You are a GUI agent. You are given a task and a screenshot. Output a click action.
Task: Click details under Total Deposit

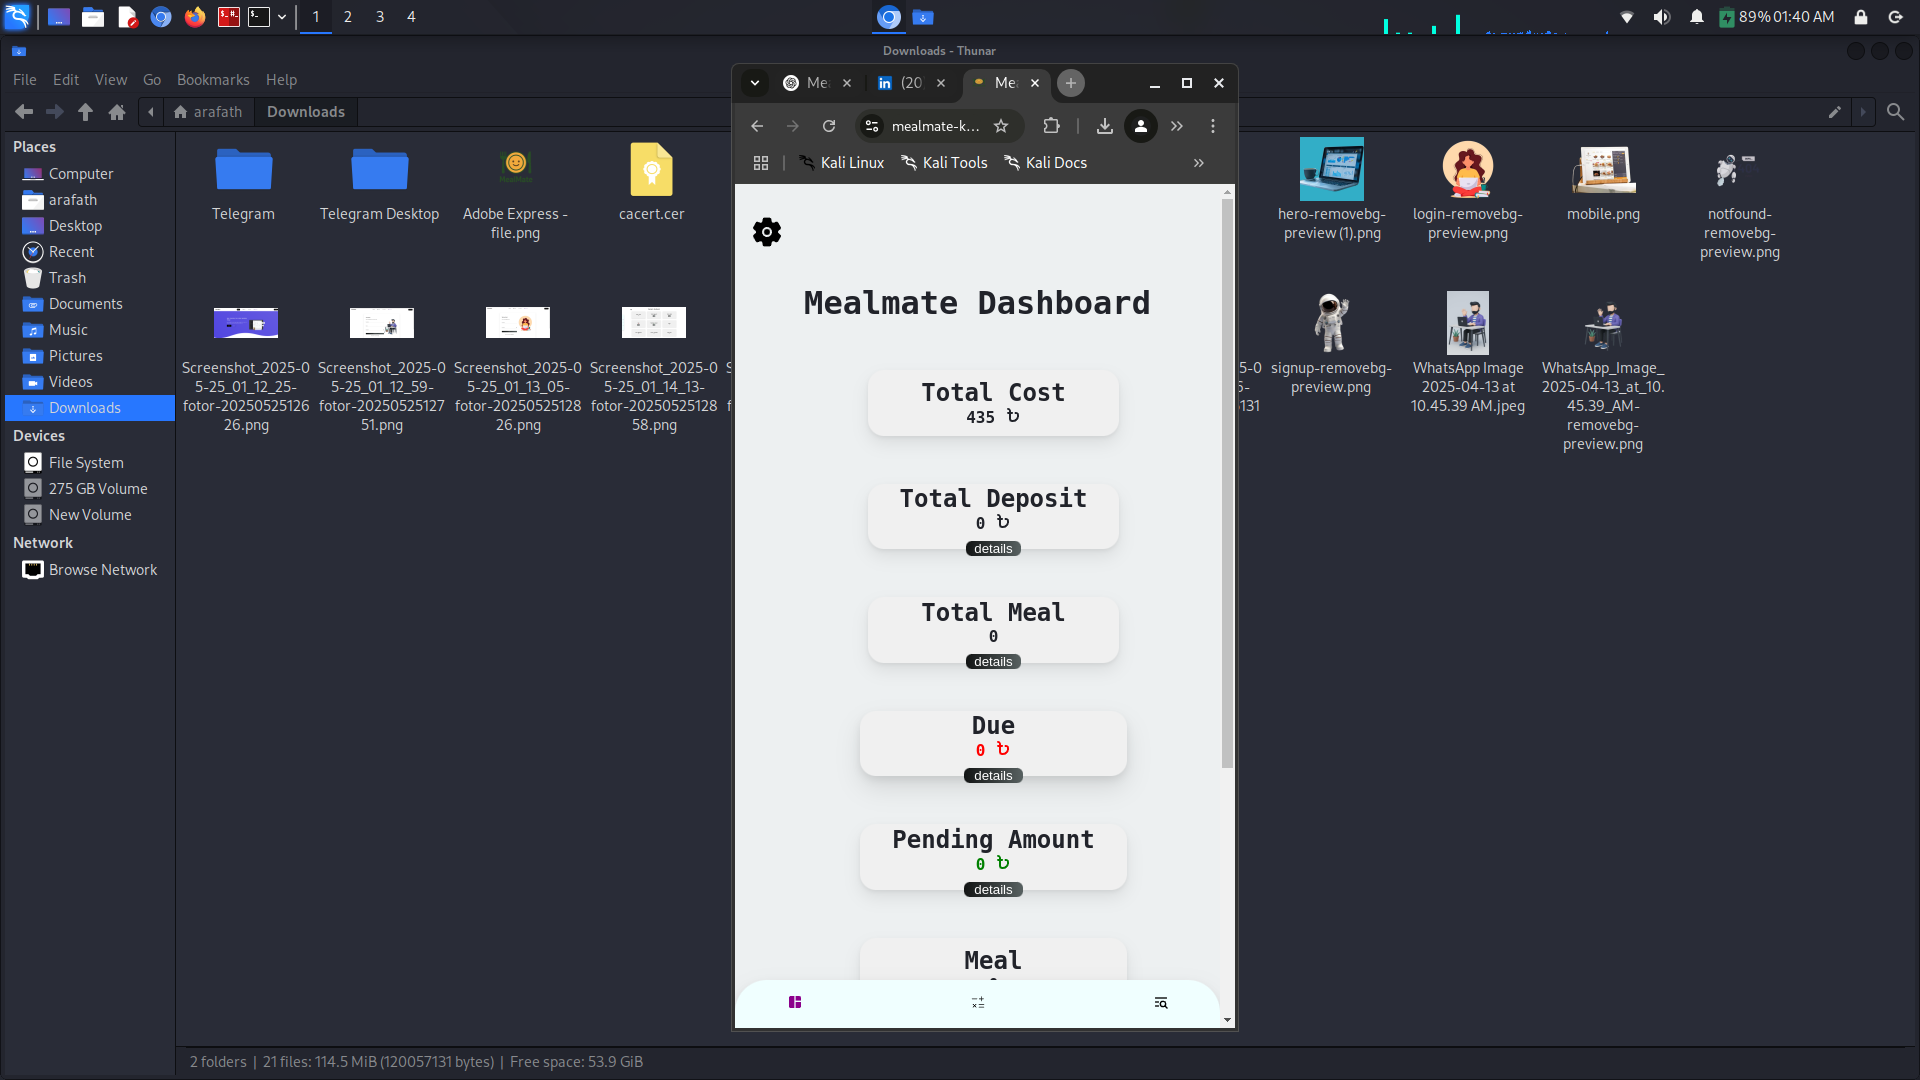pos(993,549)
